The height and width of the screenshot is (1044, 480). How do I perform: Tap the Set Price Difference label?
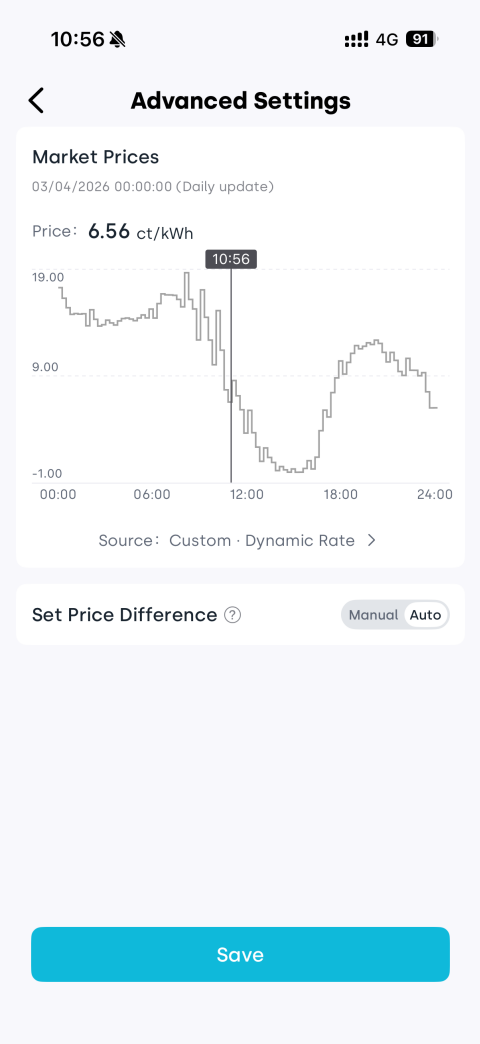point(124,615)
